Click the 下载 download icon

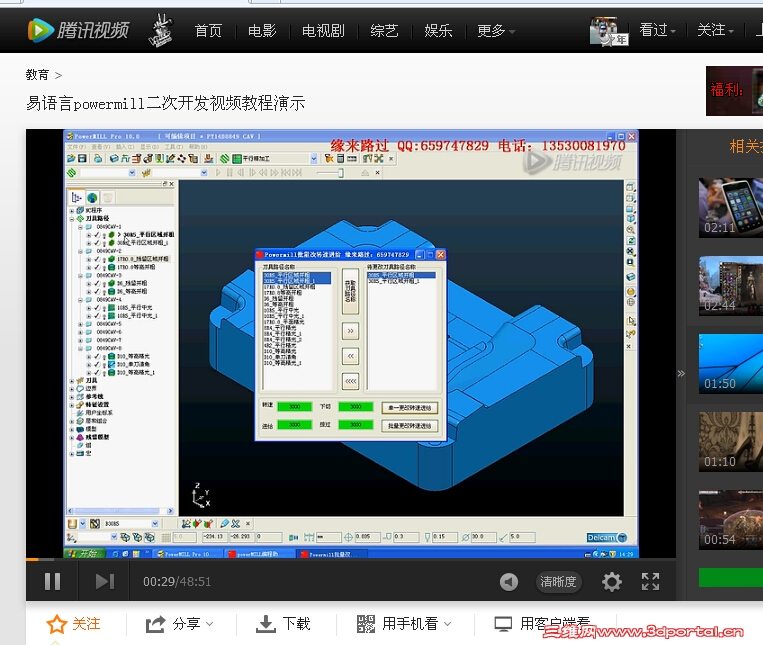pos(266,624)
